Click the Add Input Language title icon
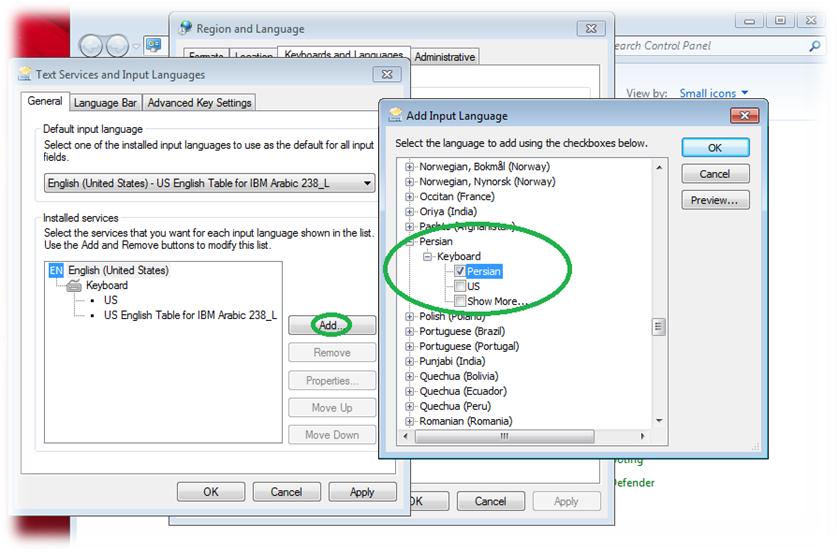Viewport: 837px width, 552px height. tap(396, 114)
